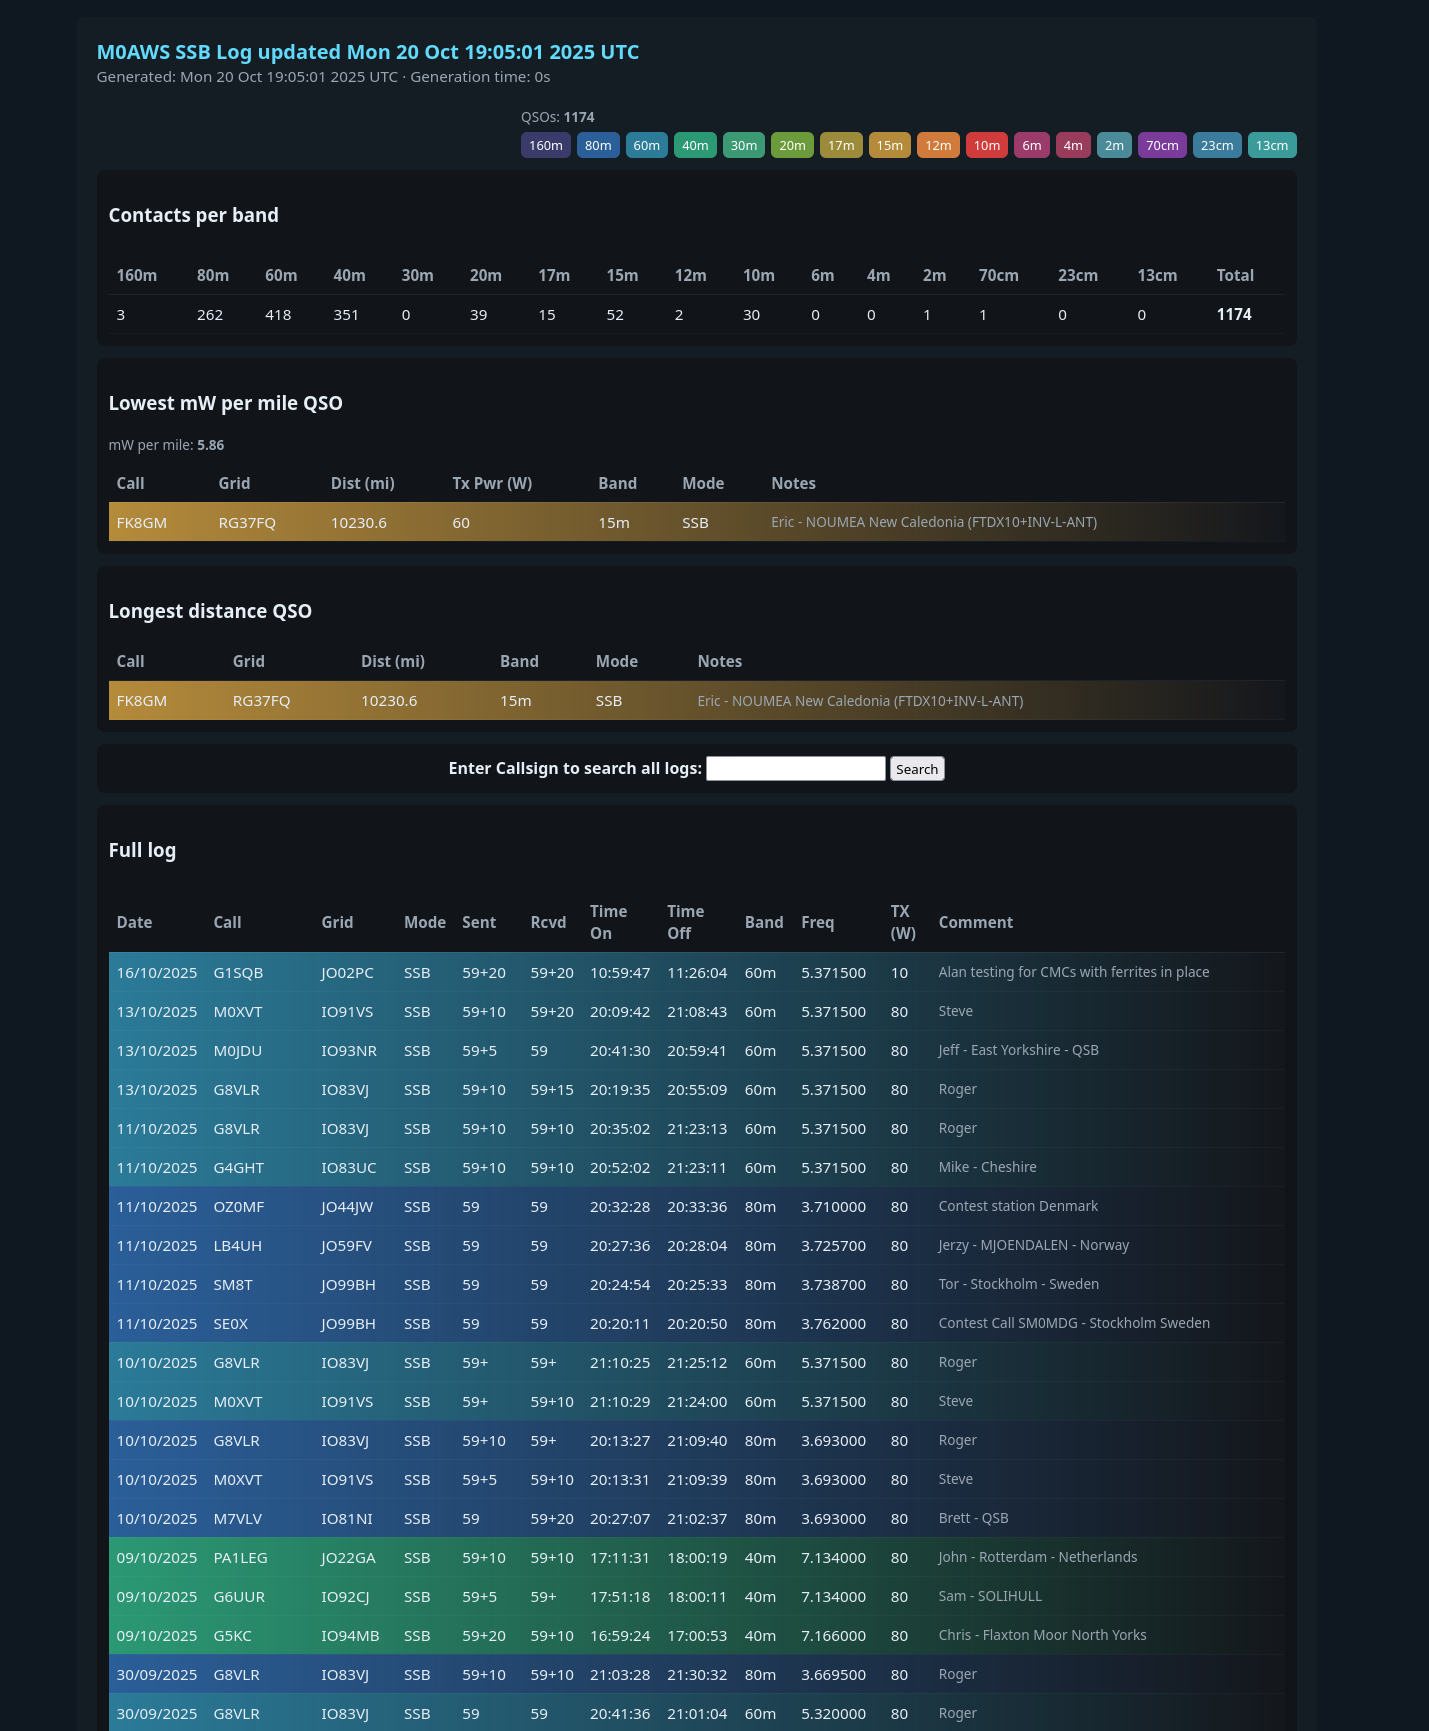Click the Comment column header in Full log
This screenshot has height=1731, width=1429.
[x=976, y=922]
